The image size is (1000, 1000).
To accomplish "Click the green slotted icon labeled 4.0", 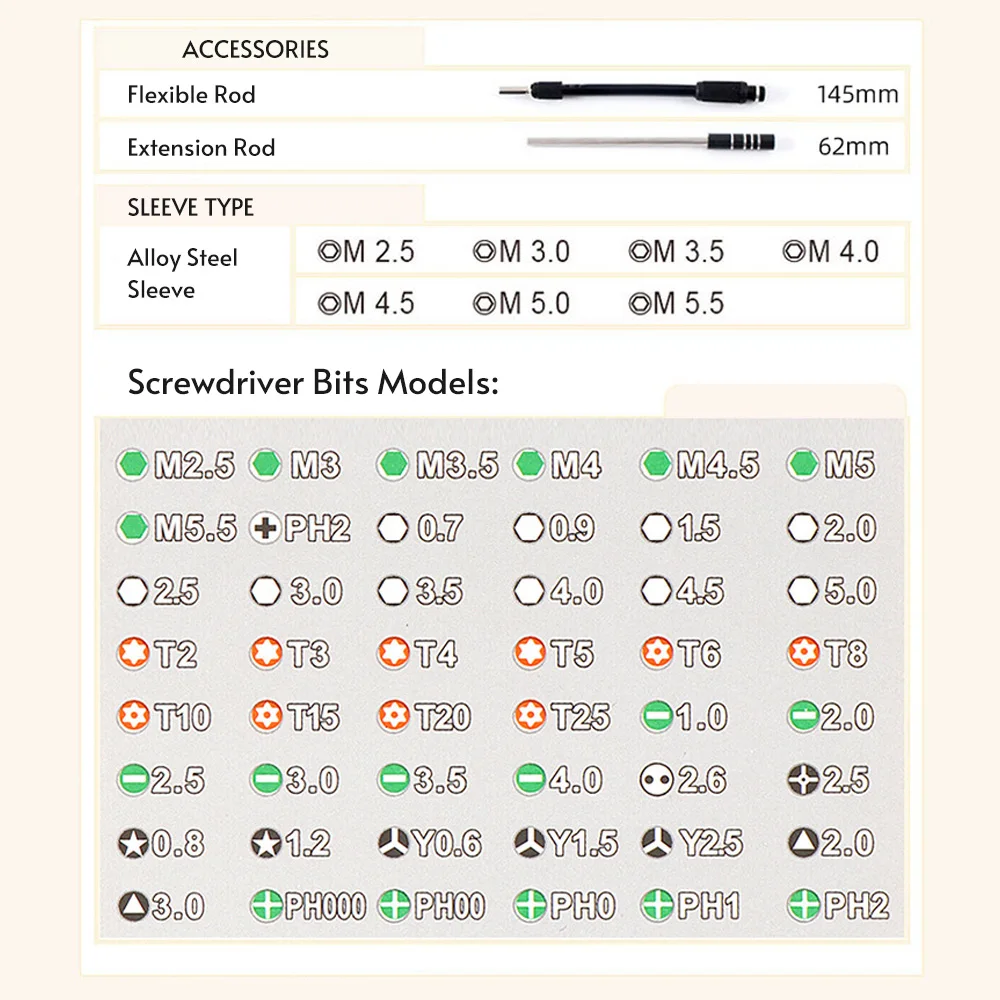I will click(x=530, y=779).
